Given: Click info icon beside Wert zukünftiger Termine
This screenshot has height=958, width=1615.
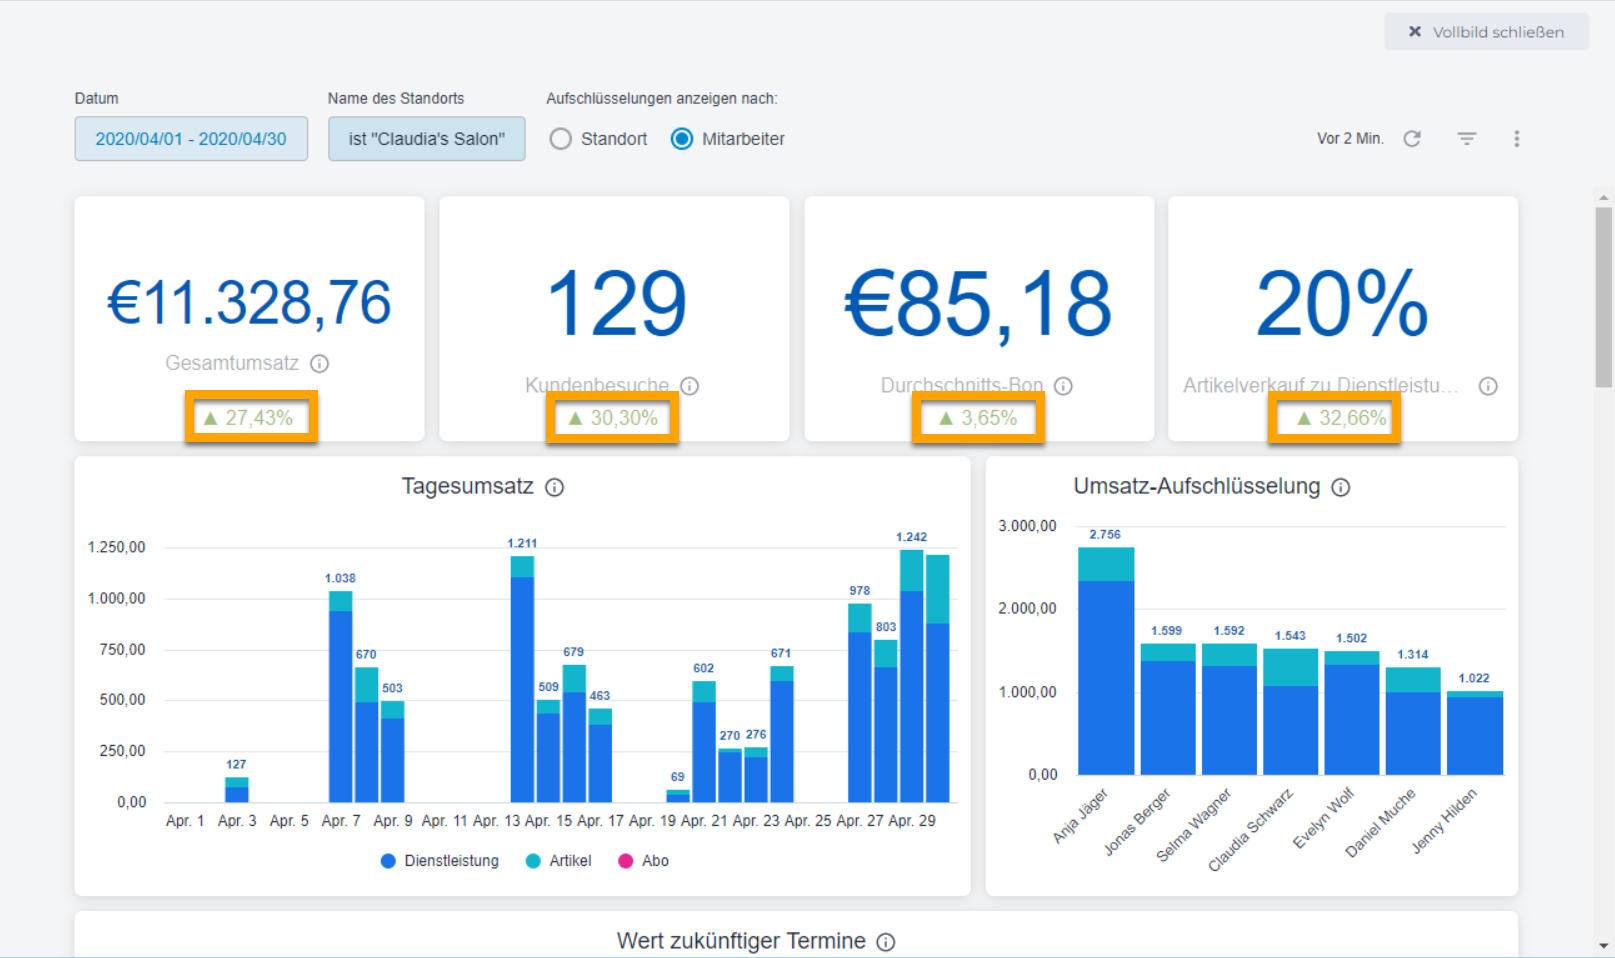Looking at the screenshot, I should tap(886, 942).
